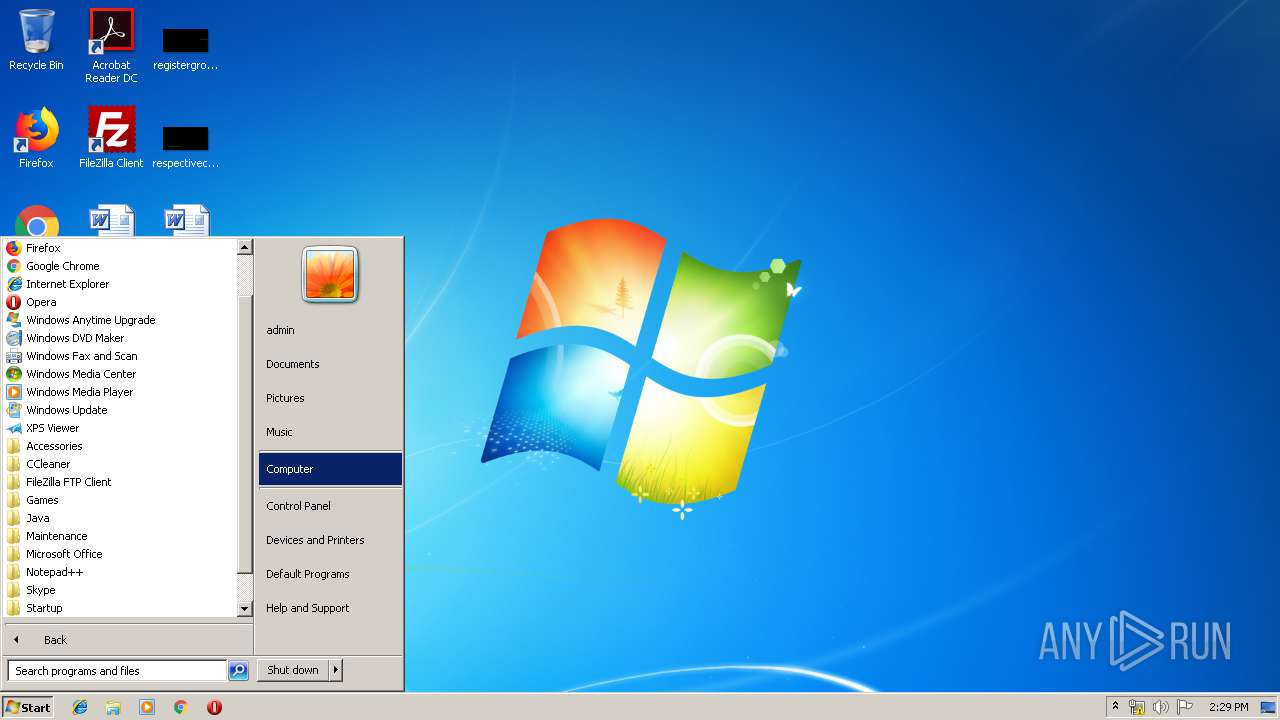This screenshot has height=720, width=1280.
Task: Open shut down options arrow
Action: (335, 670)
